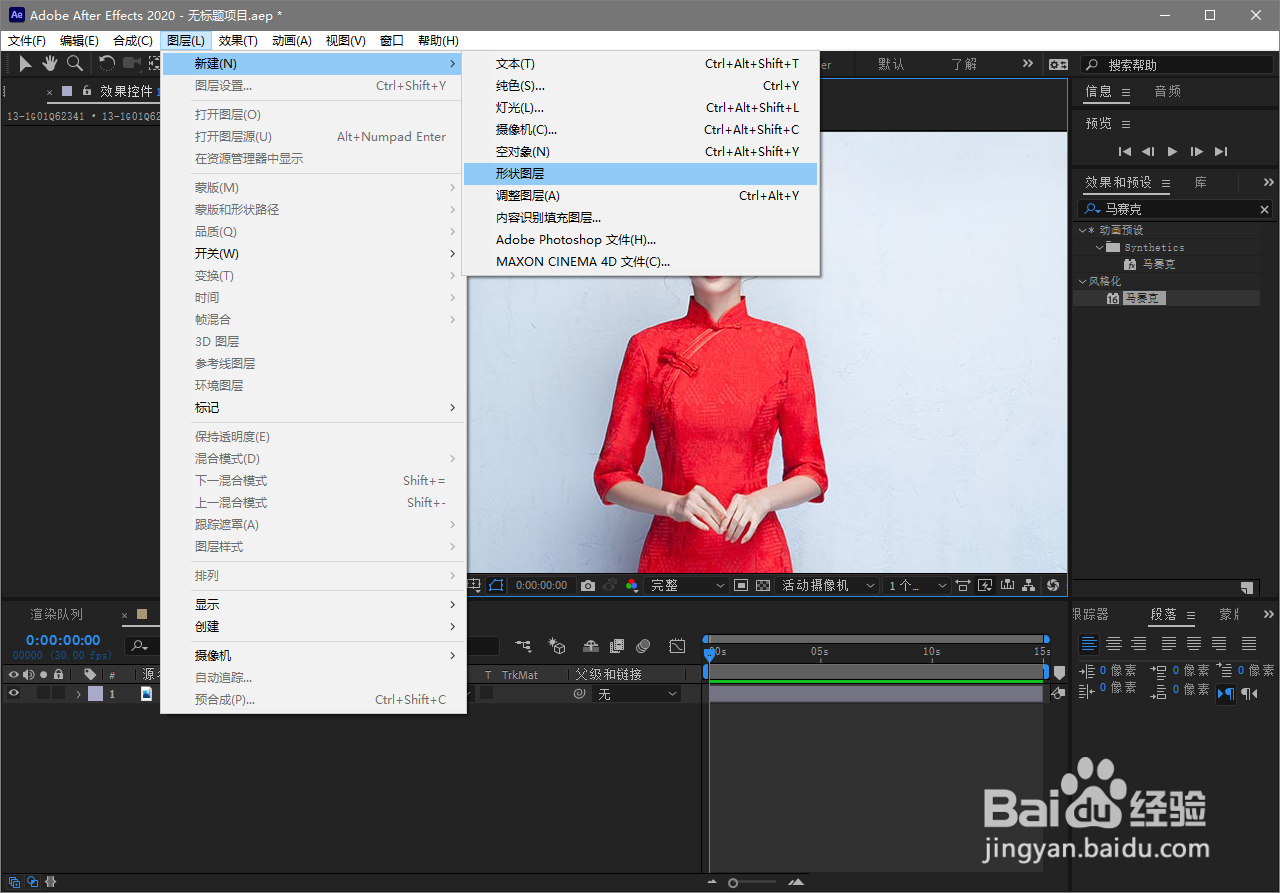Choose 调整图层(A) in the New submenu

[640, 196]
